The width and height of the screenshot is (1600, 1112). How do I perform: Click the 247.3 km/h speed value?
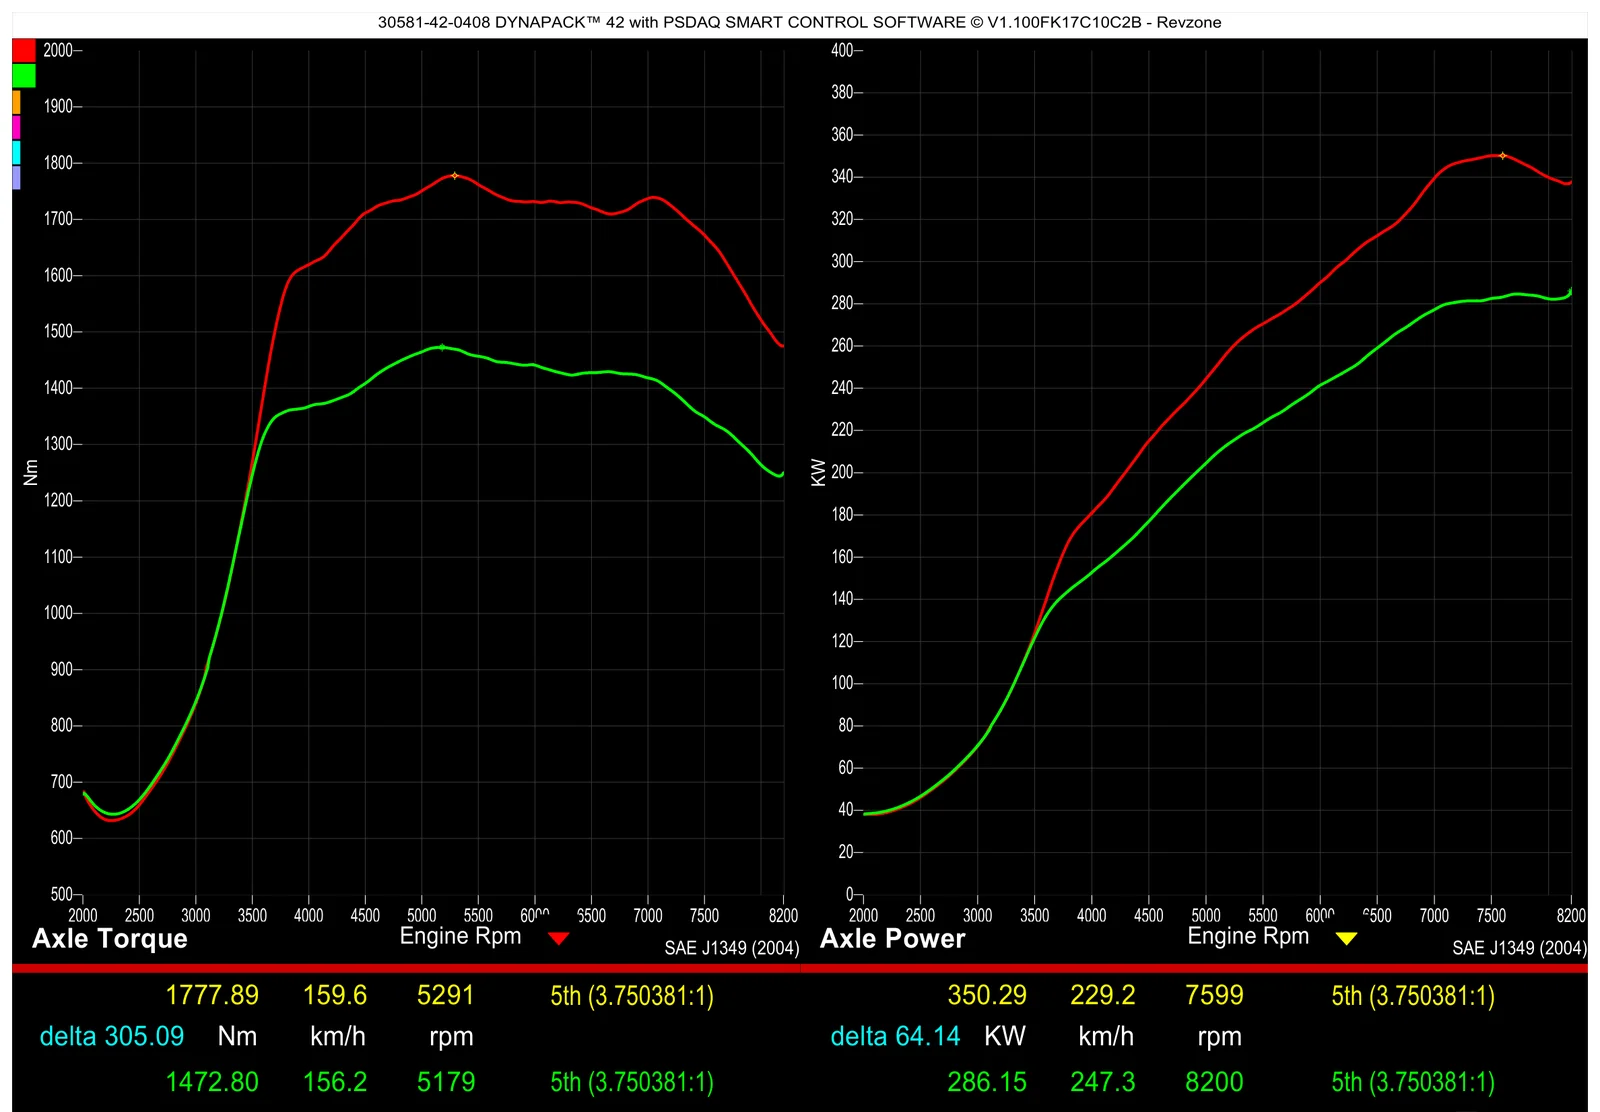tap(1103, 1082)
